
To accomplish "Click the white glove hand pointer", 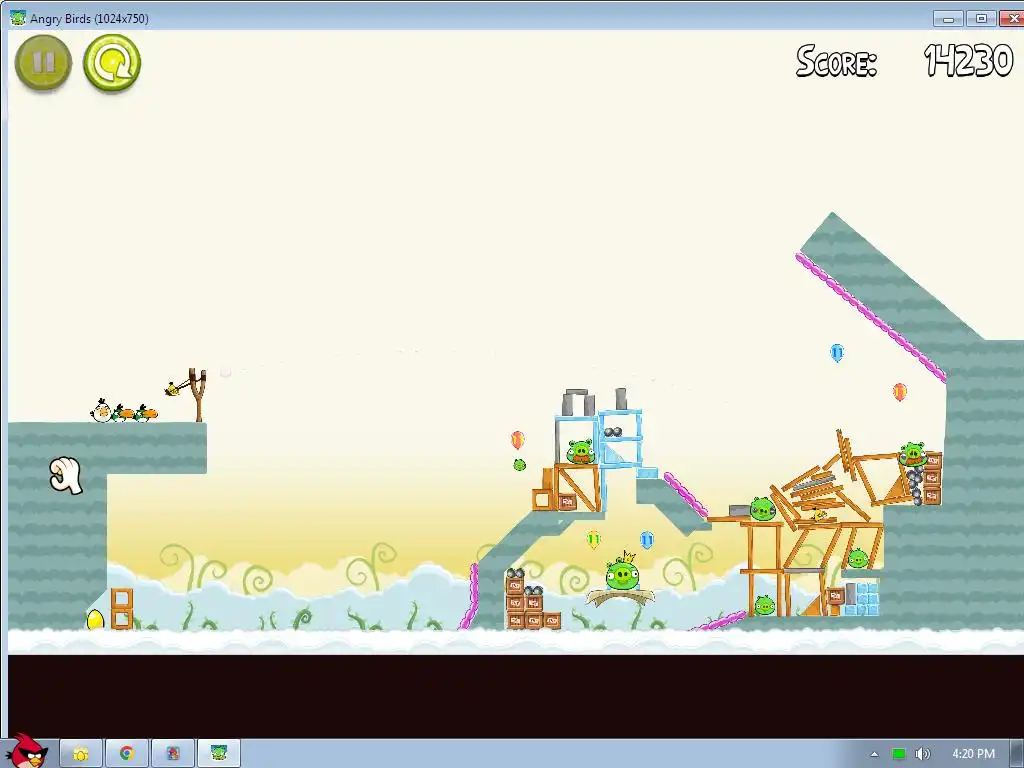I will click(x=66, y=475).
